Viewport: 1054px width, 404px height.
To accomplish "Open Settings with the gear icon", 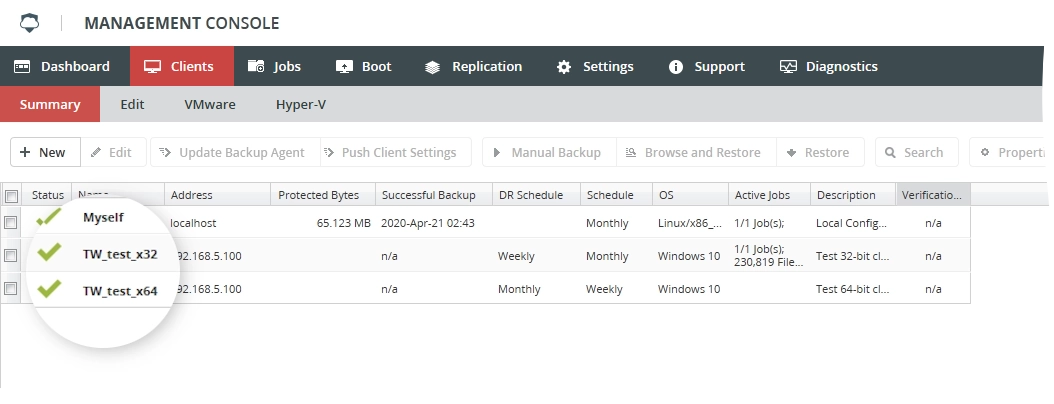I will click(x=595, y=67).
